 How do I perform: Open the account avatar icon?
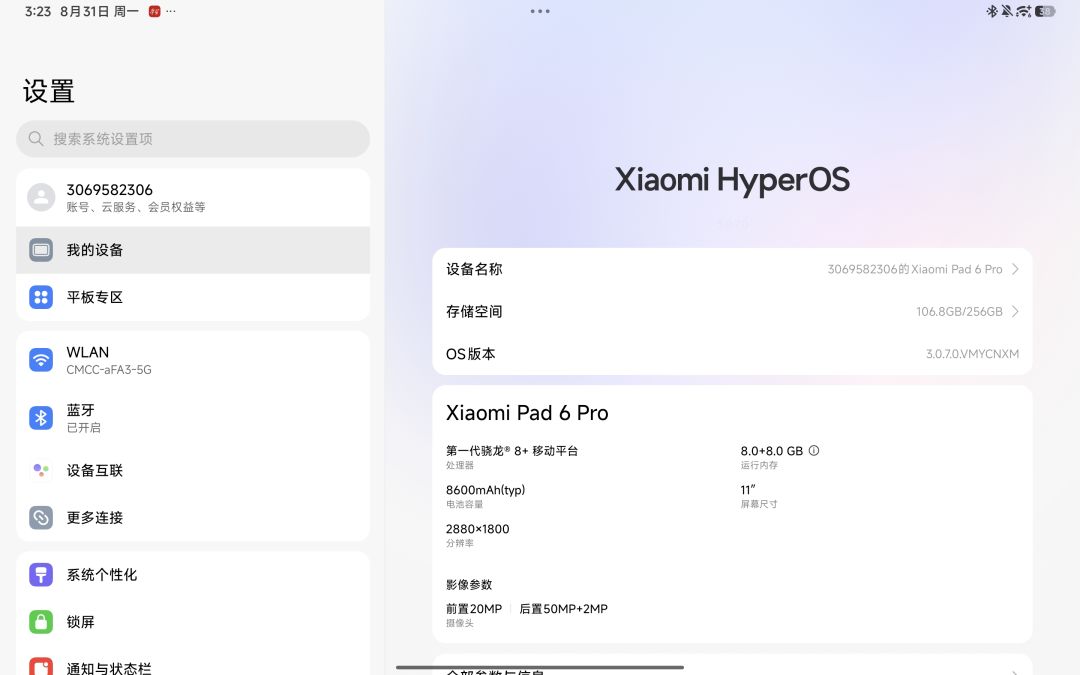[x=41, y=197]
